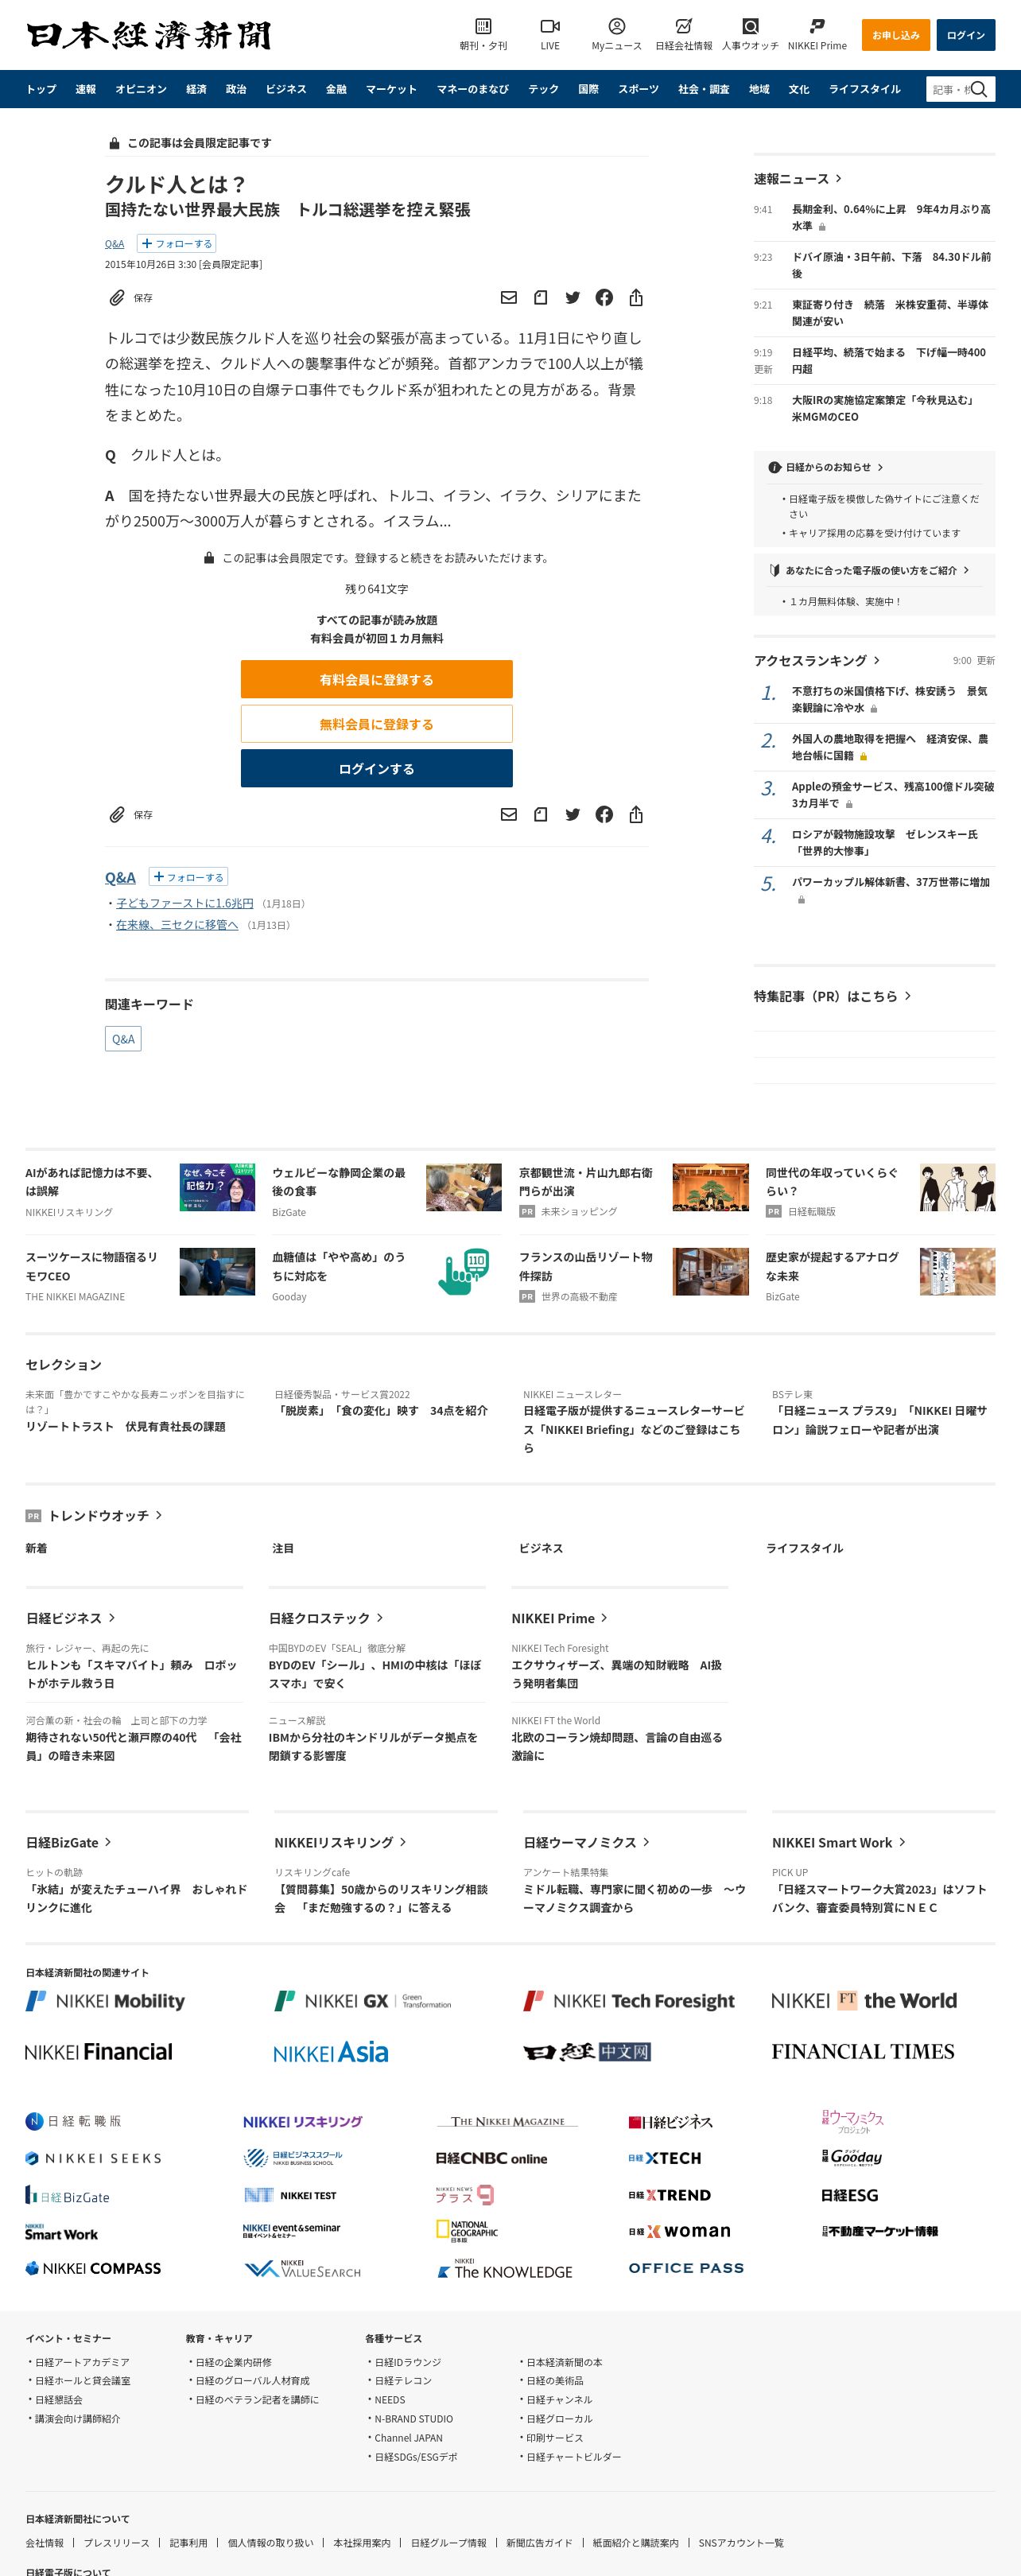Expand the アクセスランキング chevron
This screenshot has height=2576, width=1021.
(877, 660)
